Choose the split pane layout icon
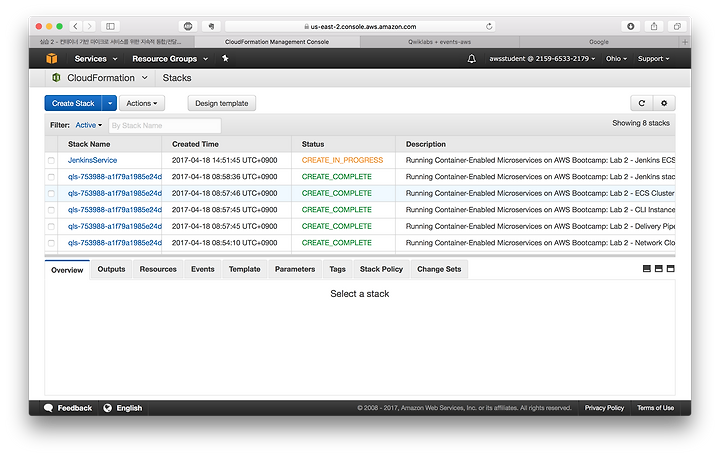This screenshot has height=457, width=720. click(x=658, y=269)
